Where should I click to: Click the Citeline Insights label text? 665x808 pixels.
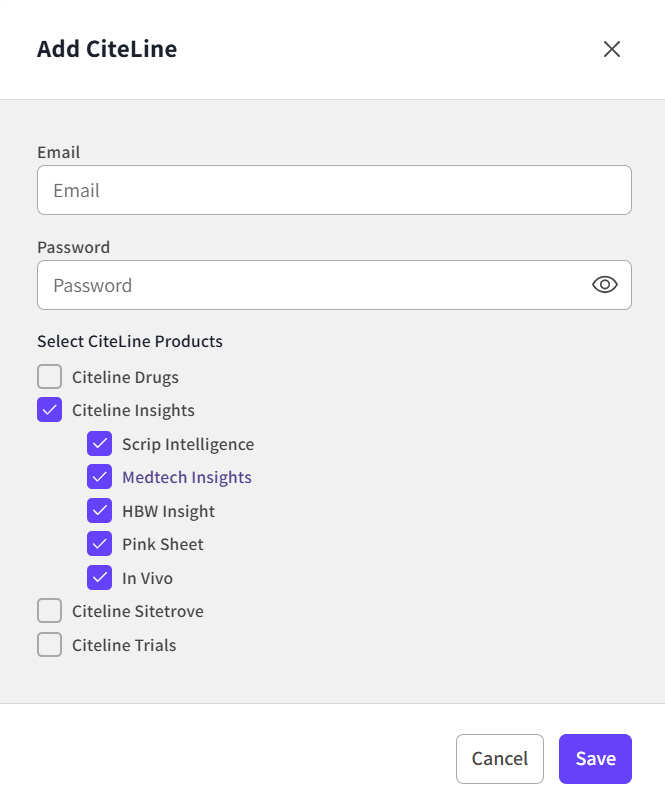[x=133, y=410]
